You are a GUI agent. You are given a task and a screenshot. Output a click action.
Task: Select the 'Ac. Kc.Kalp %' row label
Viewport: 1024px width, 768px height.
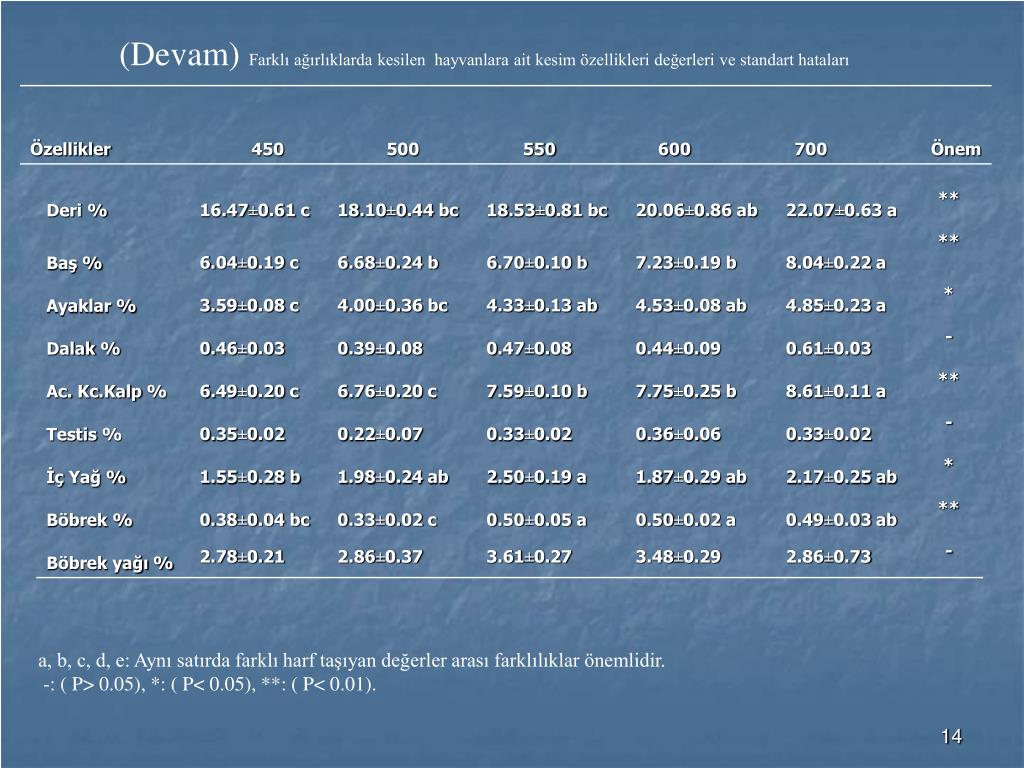click(106, 392)
